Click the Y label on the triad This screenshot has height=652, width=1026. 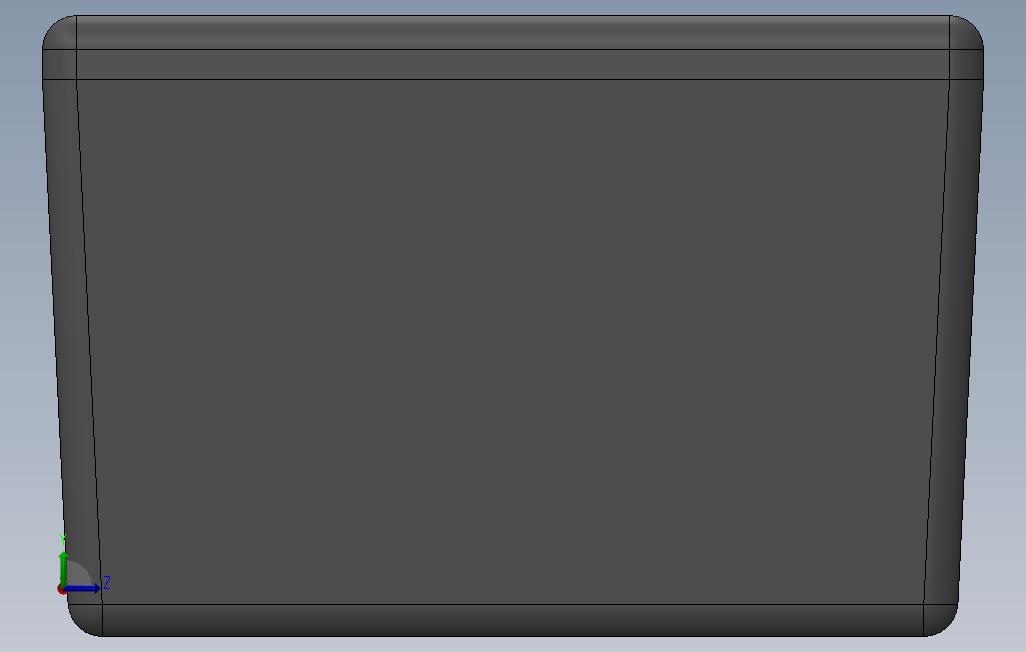click(63, 539)
